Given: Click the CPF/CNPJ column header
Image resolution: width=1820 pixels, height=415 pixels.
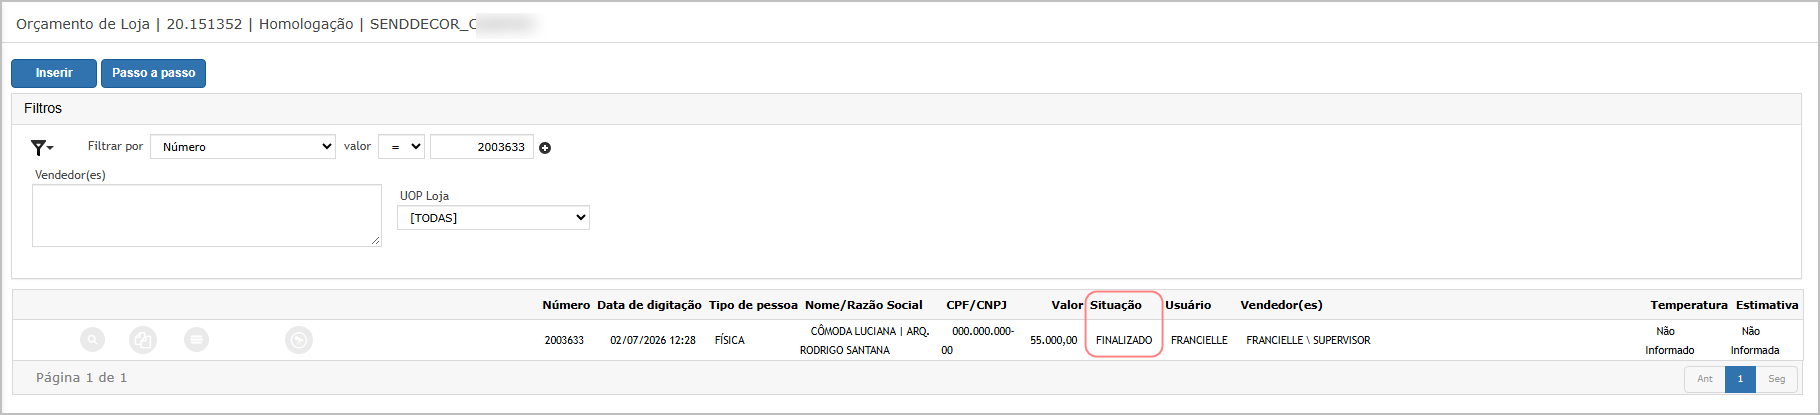Looking at the screenshot, I should tap(977, 305).
